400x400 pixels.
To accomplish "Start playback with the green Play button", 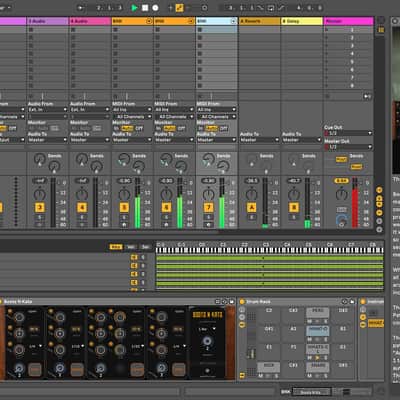I will pos(134,8).
